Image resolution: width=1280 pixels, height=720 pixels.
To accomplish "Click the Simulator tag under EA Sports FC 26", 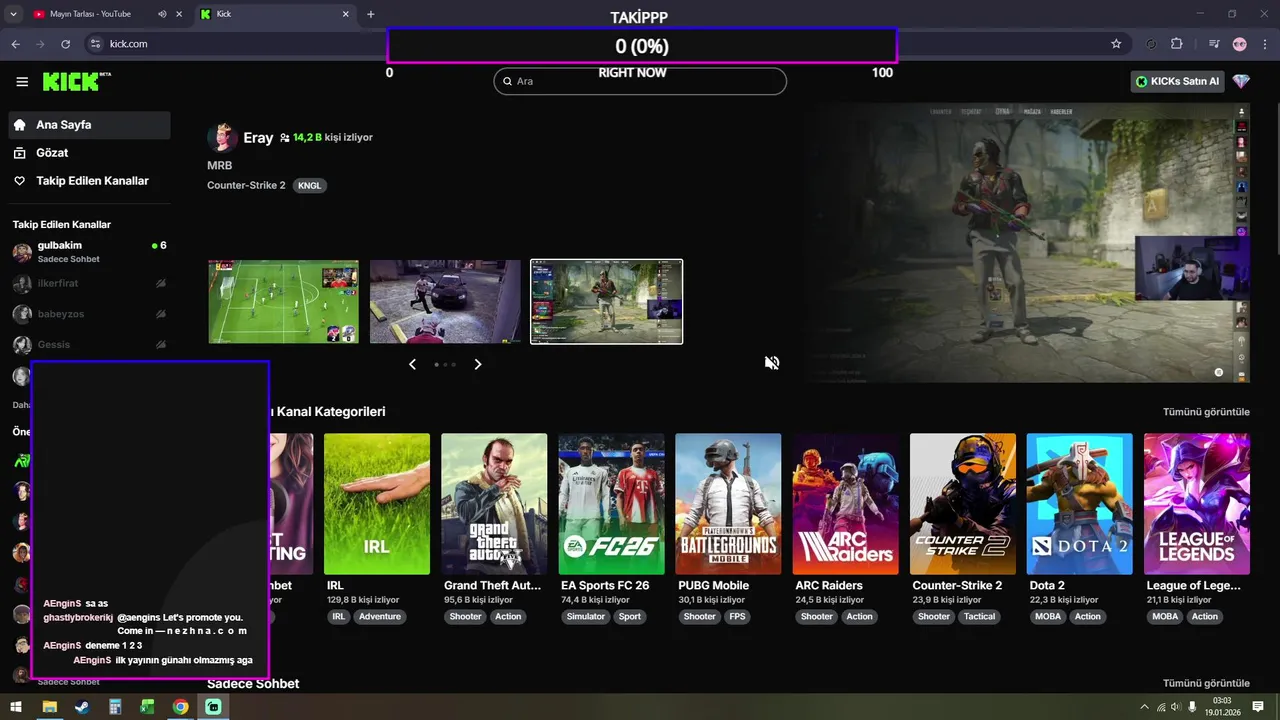I will (x=586, y=617).
